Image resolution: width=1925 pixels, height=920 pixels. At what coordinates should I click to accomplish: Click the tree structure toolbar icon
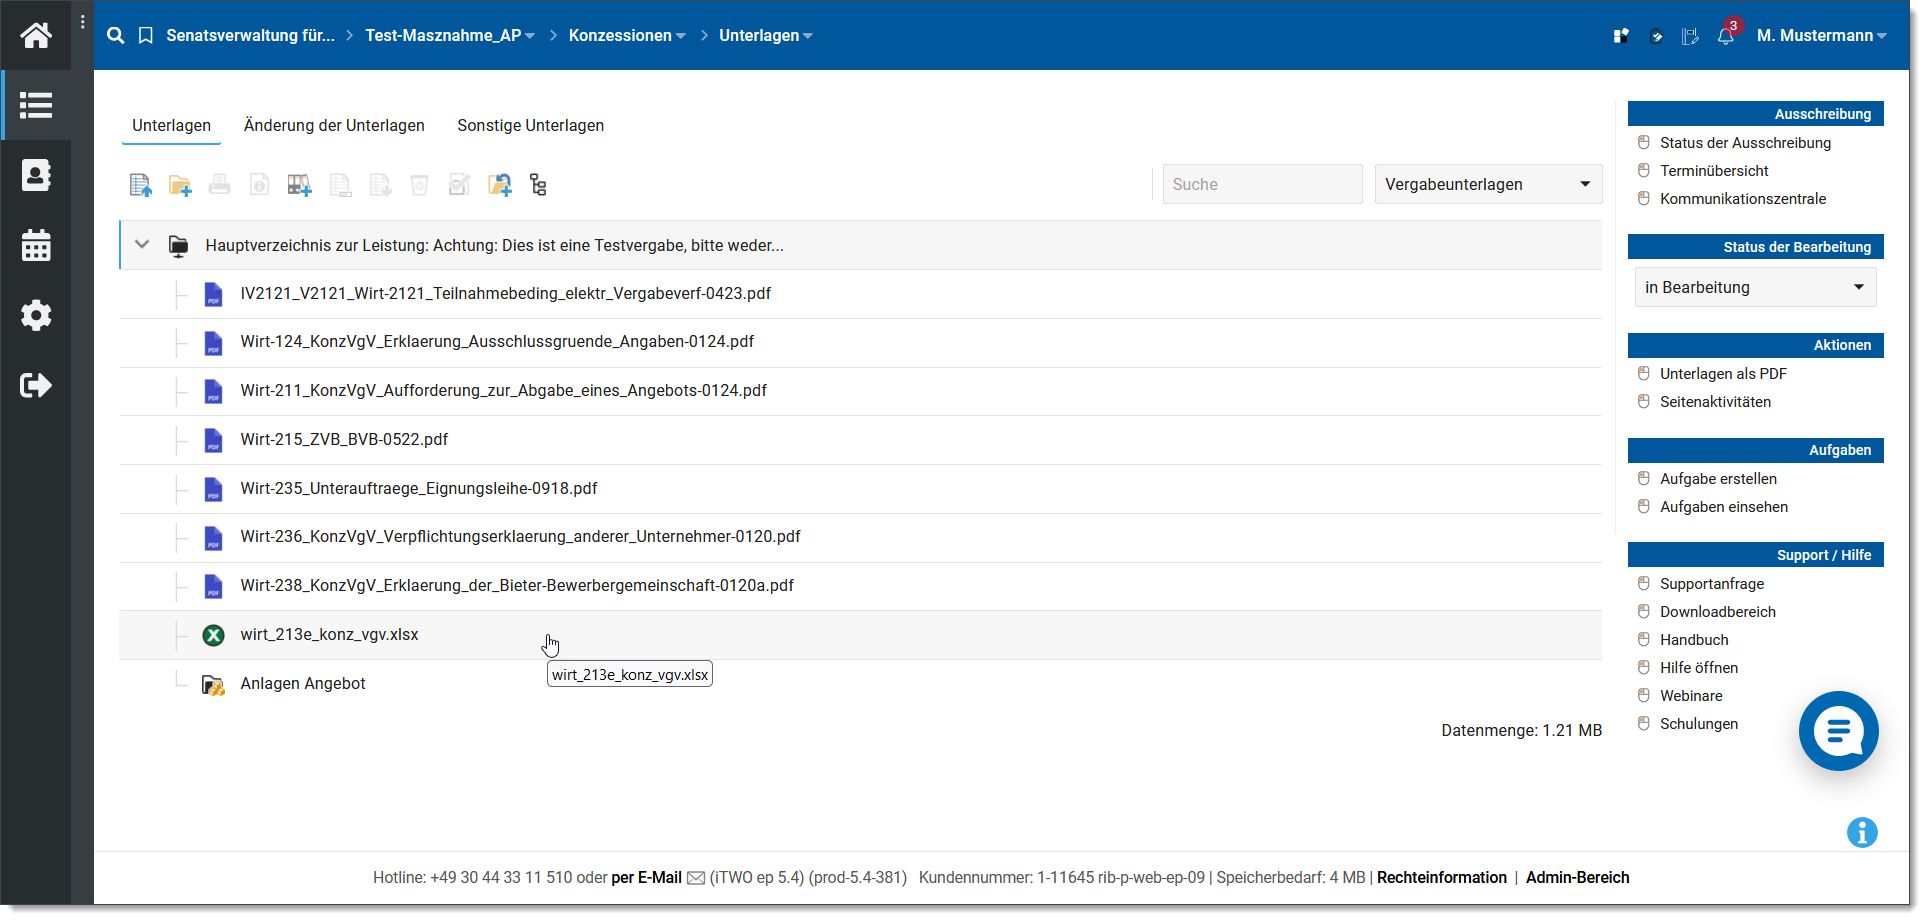pyautogui.click(x=538, y=185)
